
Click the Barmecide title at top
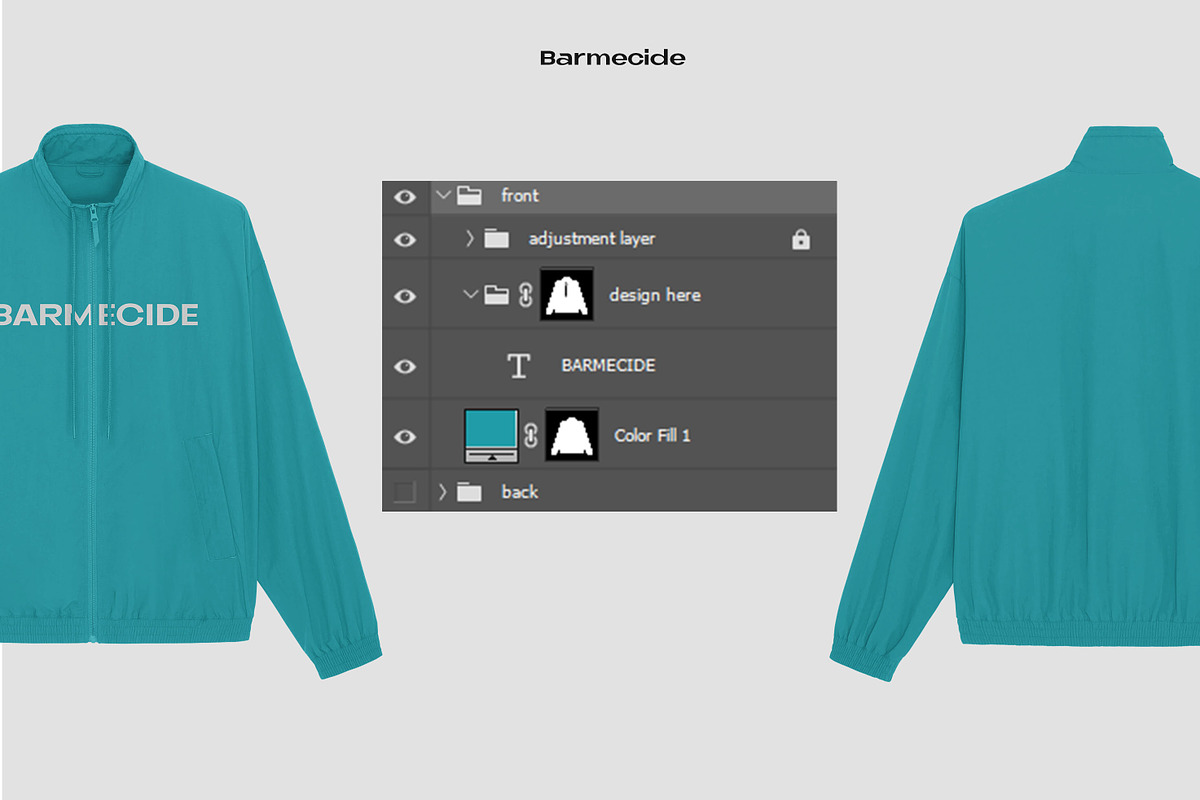(612, 58)
